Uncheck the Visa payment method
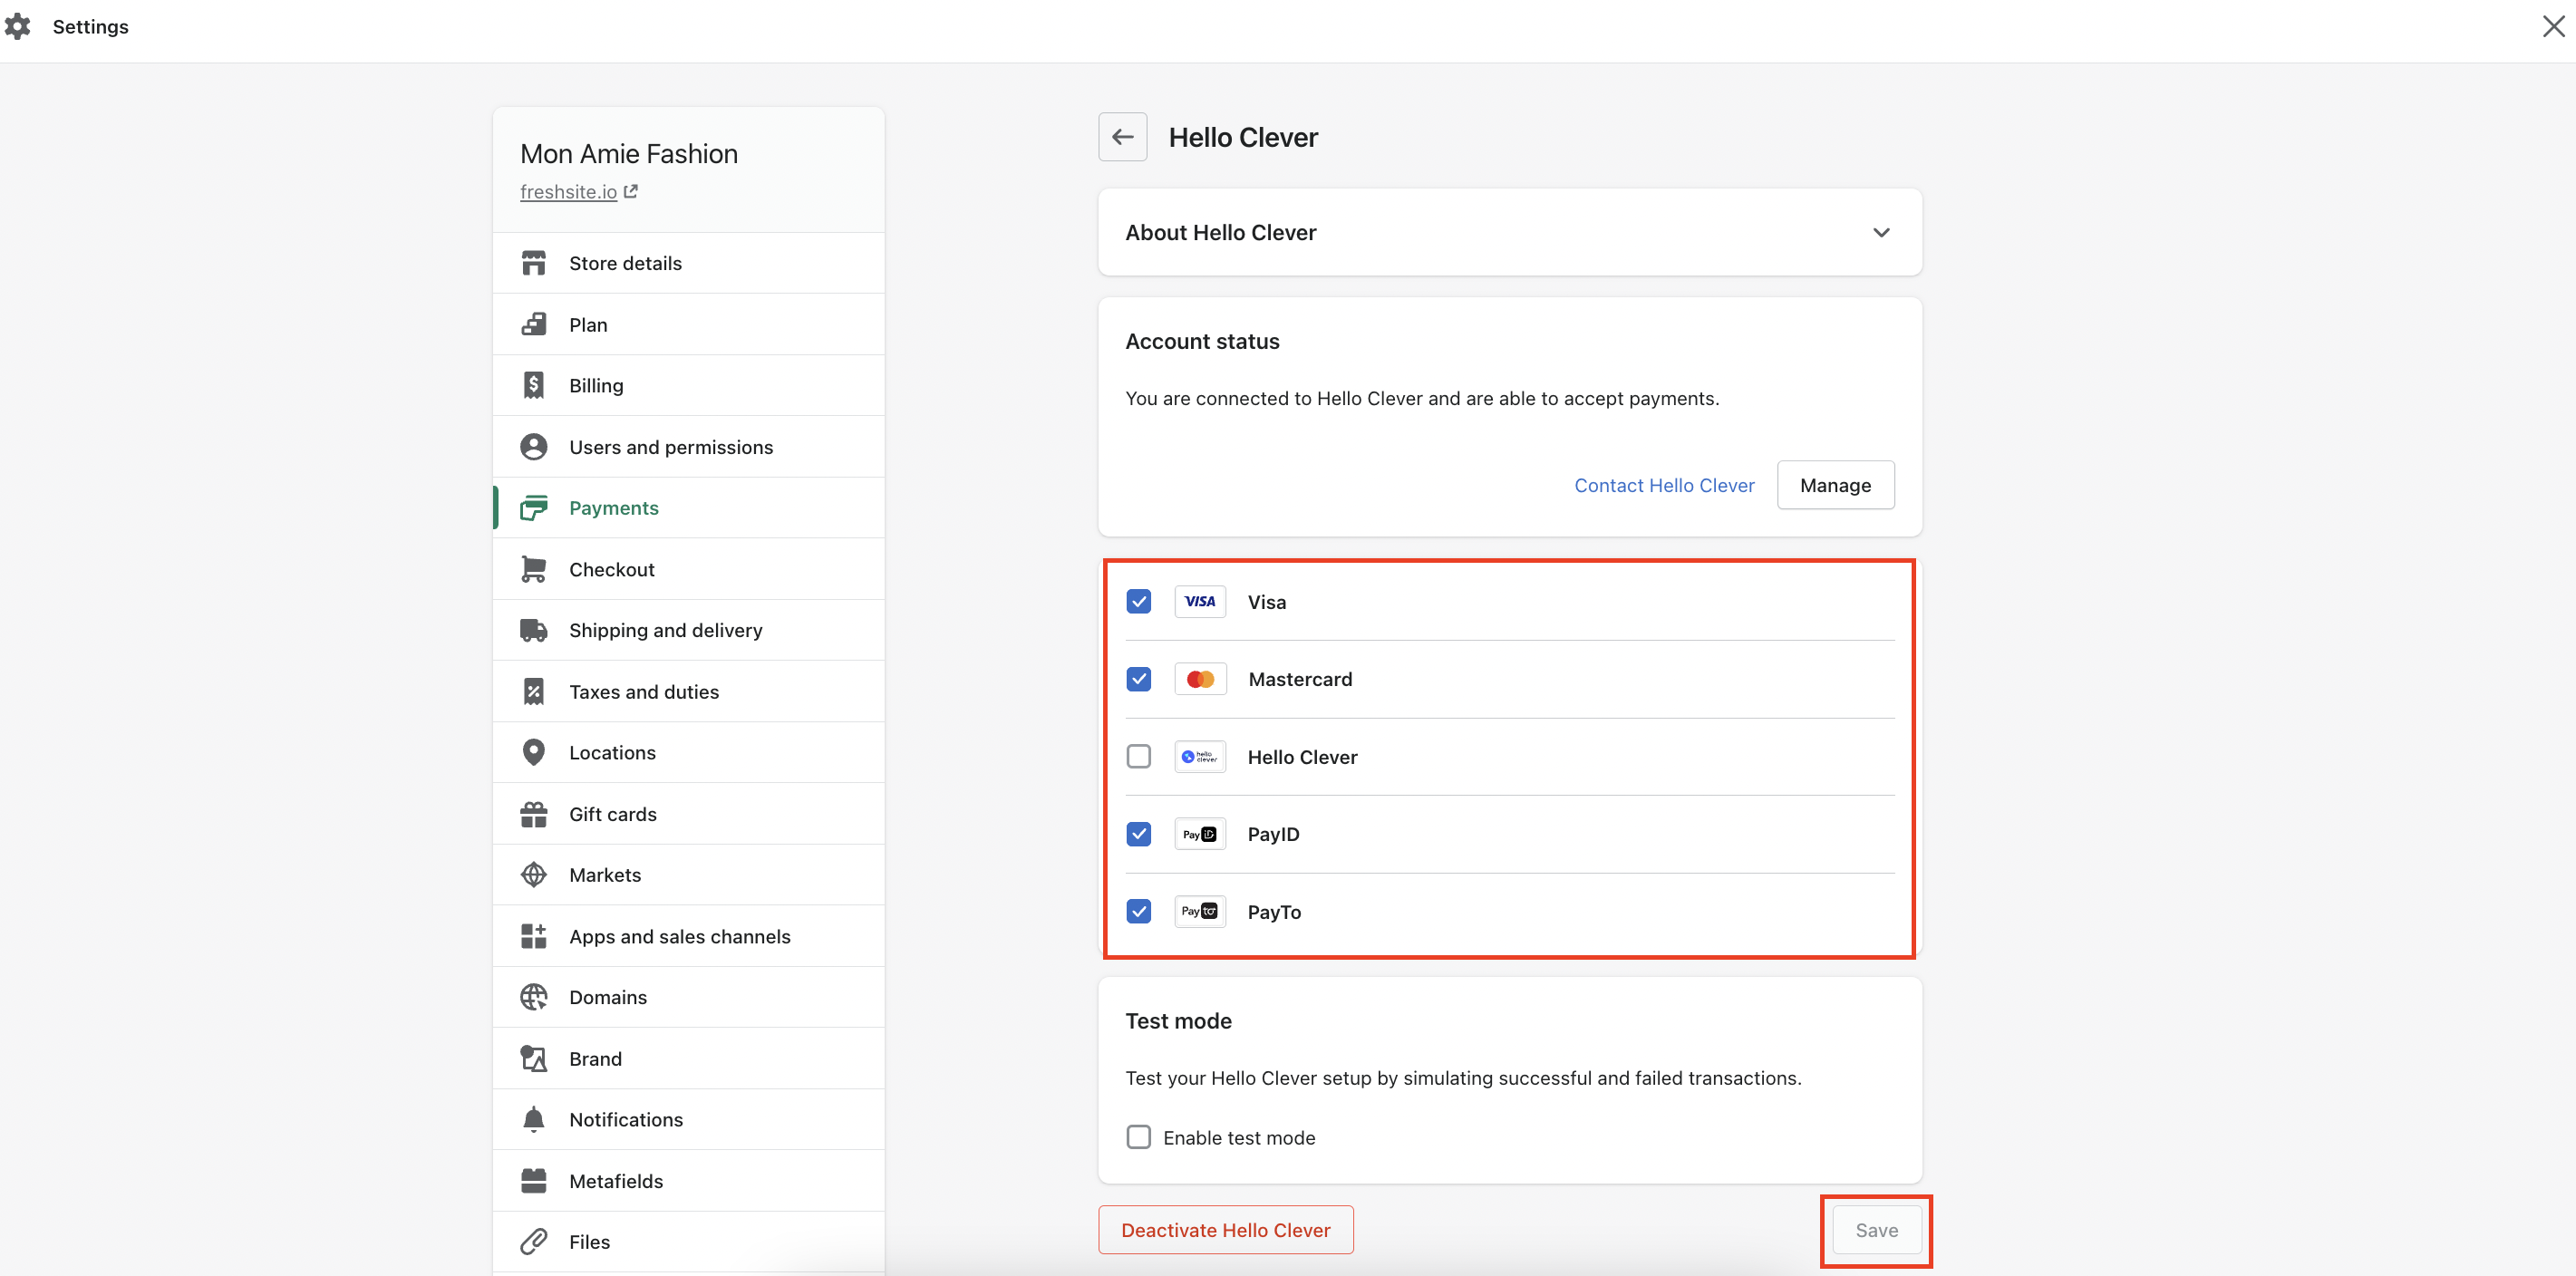The image size is (2576, 1276). point(1138,601)
